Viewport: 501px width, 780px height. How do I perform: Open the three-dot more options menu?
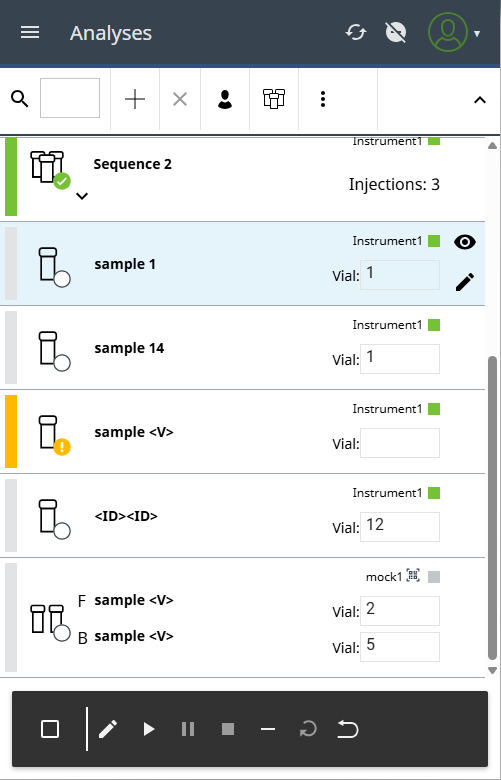click(x=323, y=99)
